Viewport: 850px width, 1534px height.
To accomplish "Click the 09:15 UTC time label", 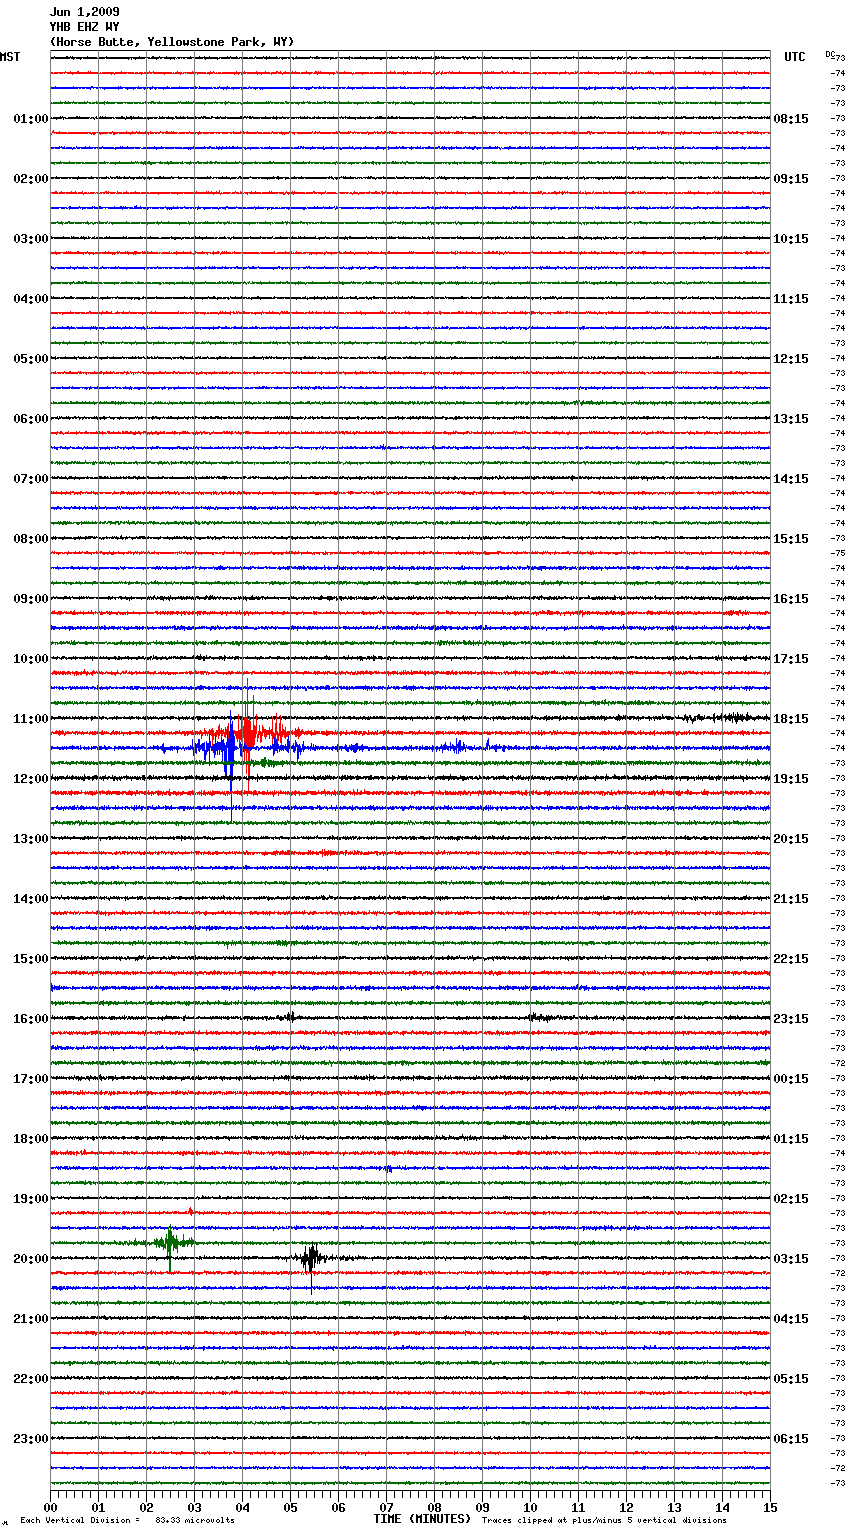I will (791, 179).
